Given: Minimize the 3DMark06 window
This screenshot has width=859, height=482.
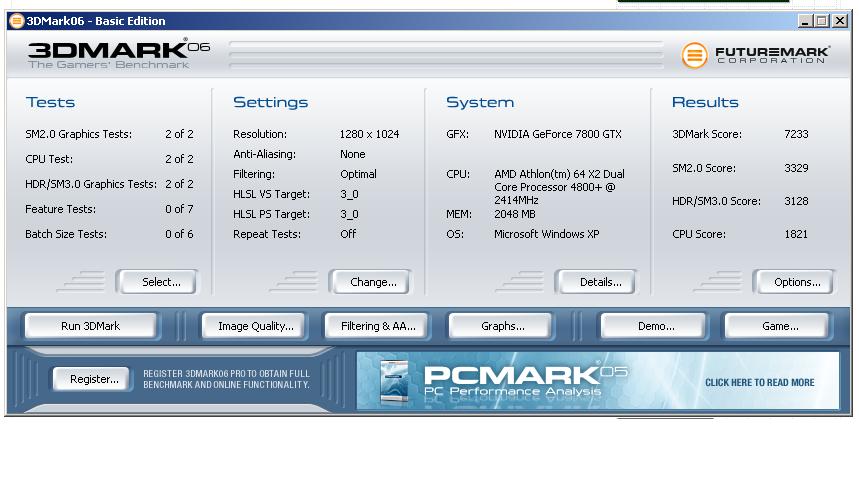Looking at the screenshot, I should pyautogui.click(x=804, y=21).
